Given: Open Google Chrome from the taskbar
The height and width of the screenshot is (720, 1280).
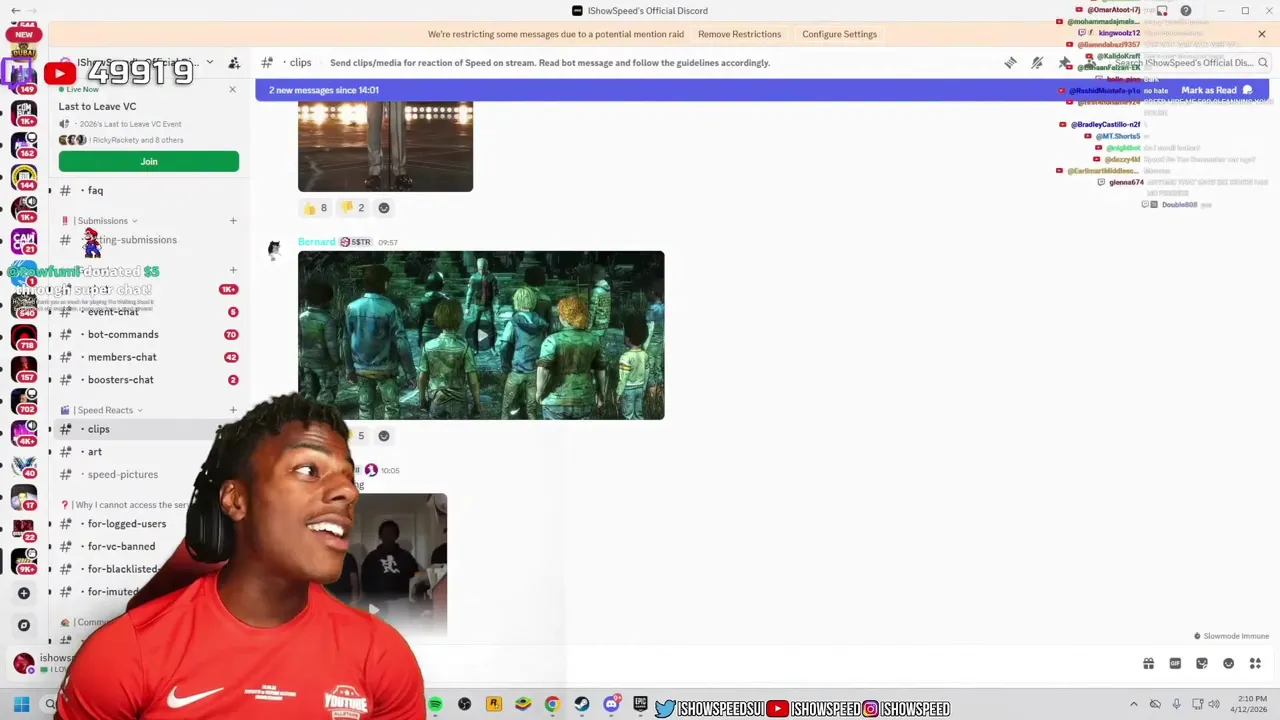Looking at the screenshot, I should (x=552, y=704).
